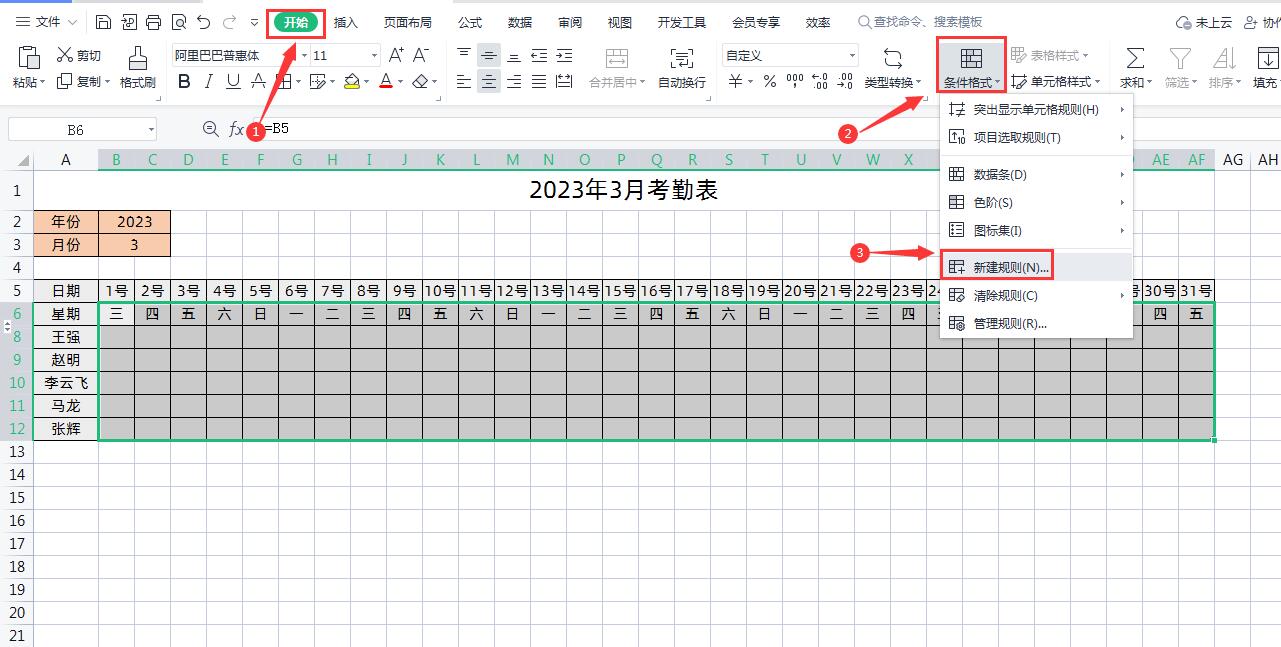Select the 剪切 Cut tool
The image size is (1281, 647).
pos(80,55)
